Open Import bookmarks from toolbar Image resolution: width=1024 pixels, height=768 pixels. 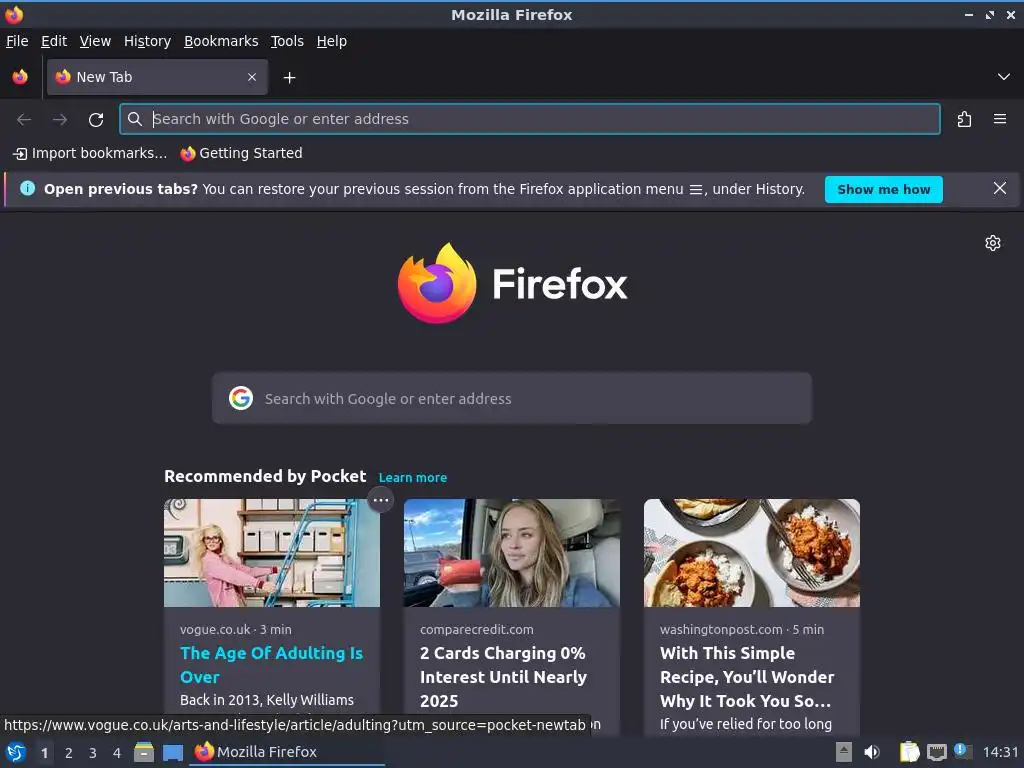(90, 153)
